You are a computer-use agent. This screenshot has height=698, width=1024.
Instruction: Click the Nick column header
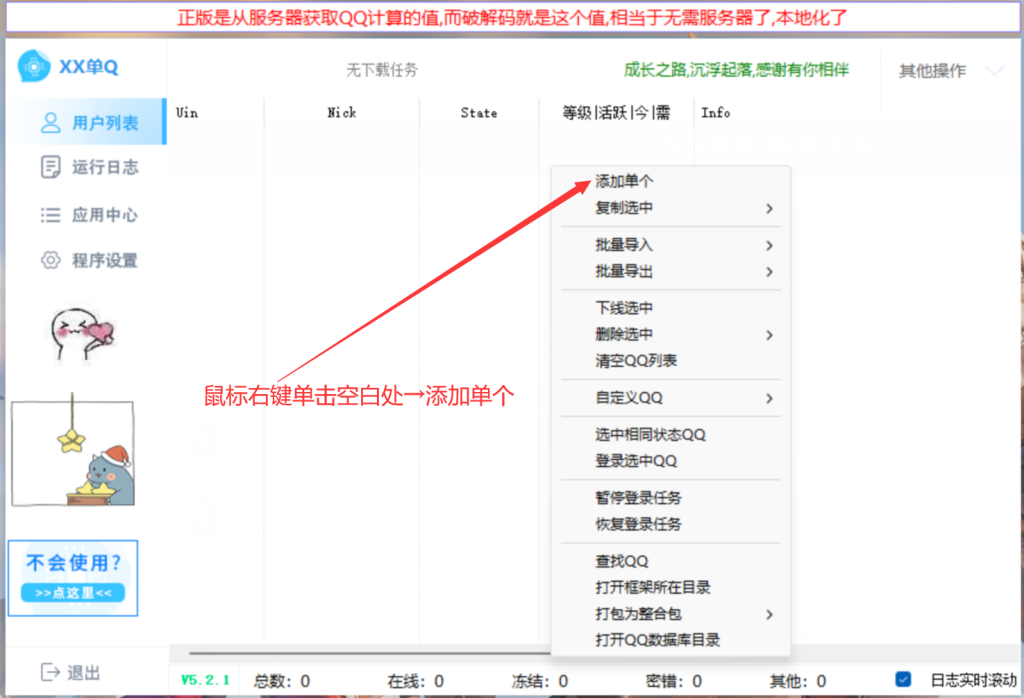point(342,112)
